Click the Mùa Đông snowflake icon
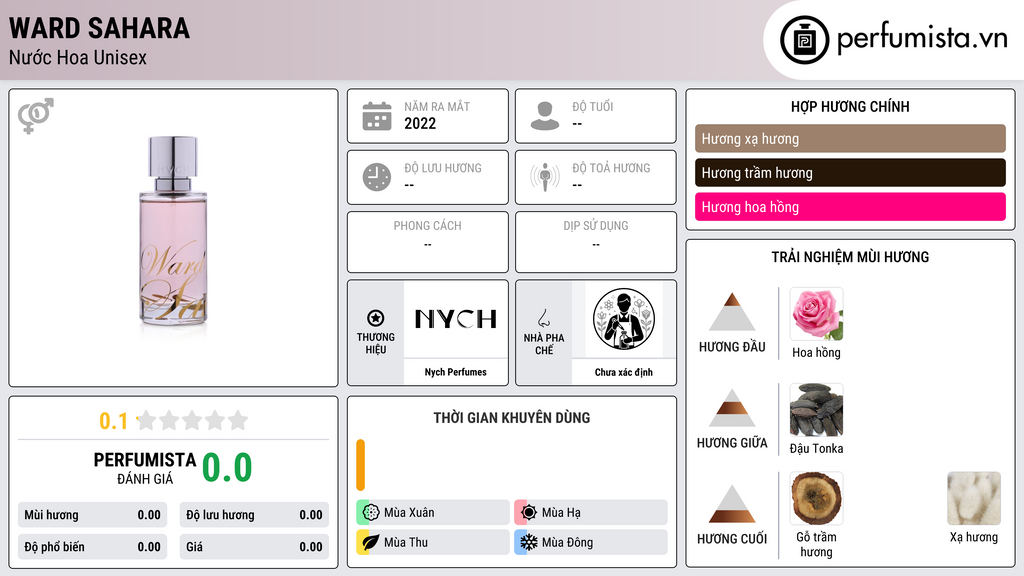The image size is (1024, 576). [x=529, y=542]
